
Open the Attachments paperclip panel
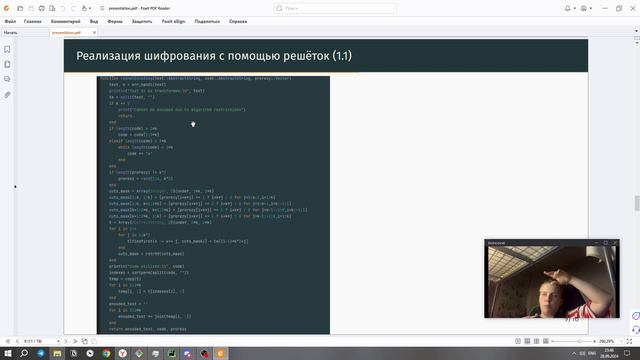pos(7,95)
